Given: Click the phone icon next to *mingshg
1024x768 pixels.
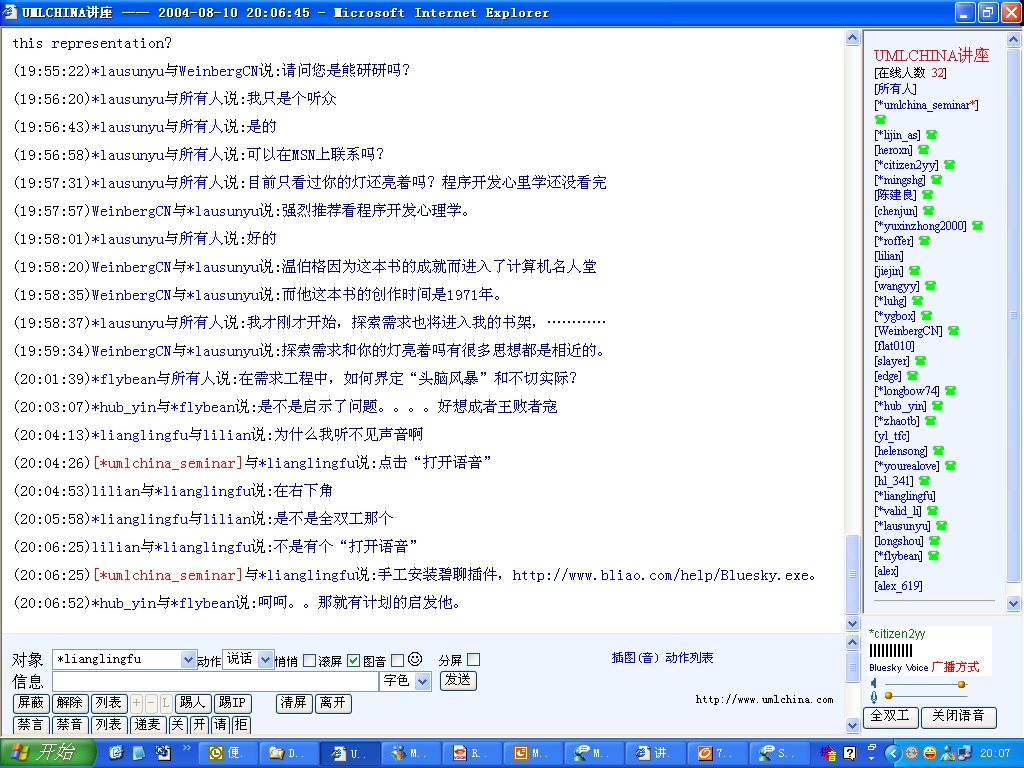Looking at the screenshot, I should point(936,180).
